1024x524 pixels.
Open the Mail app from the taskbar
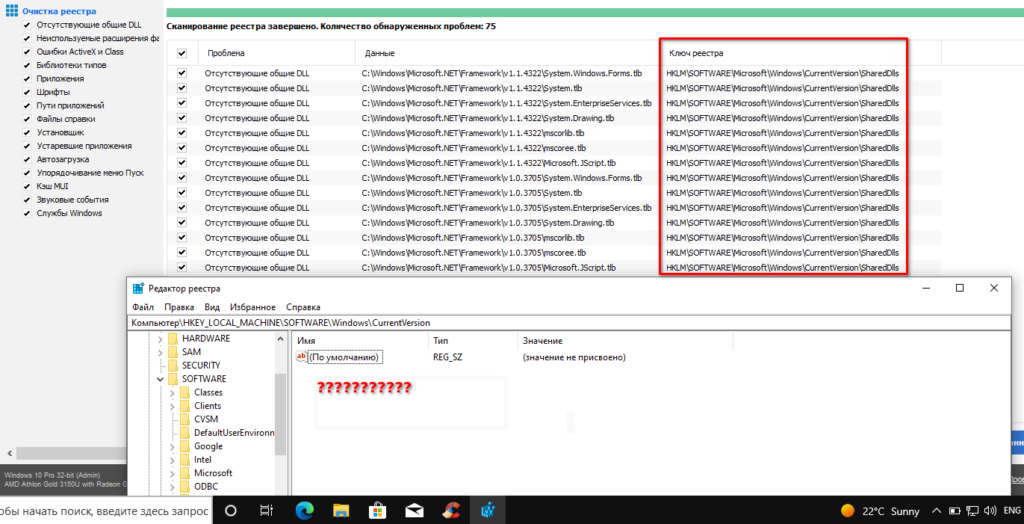click(415, 510)
